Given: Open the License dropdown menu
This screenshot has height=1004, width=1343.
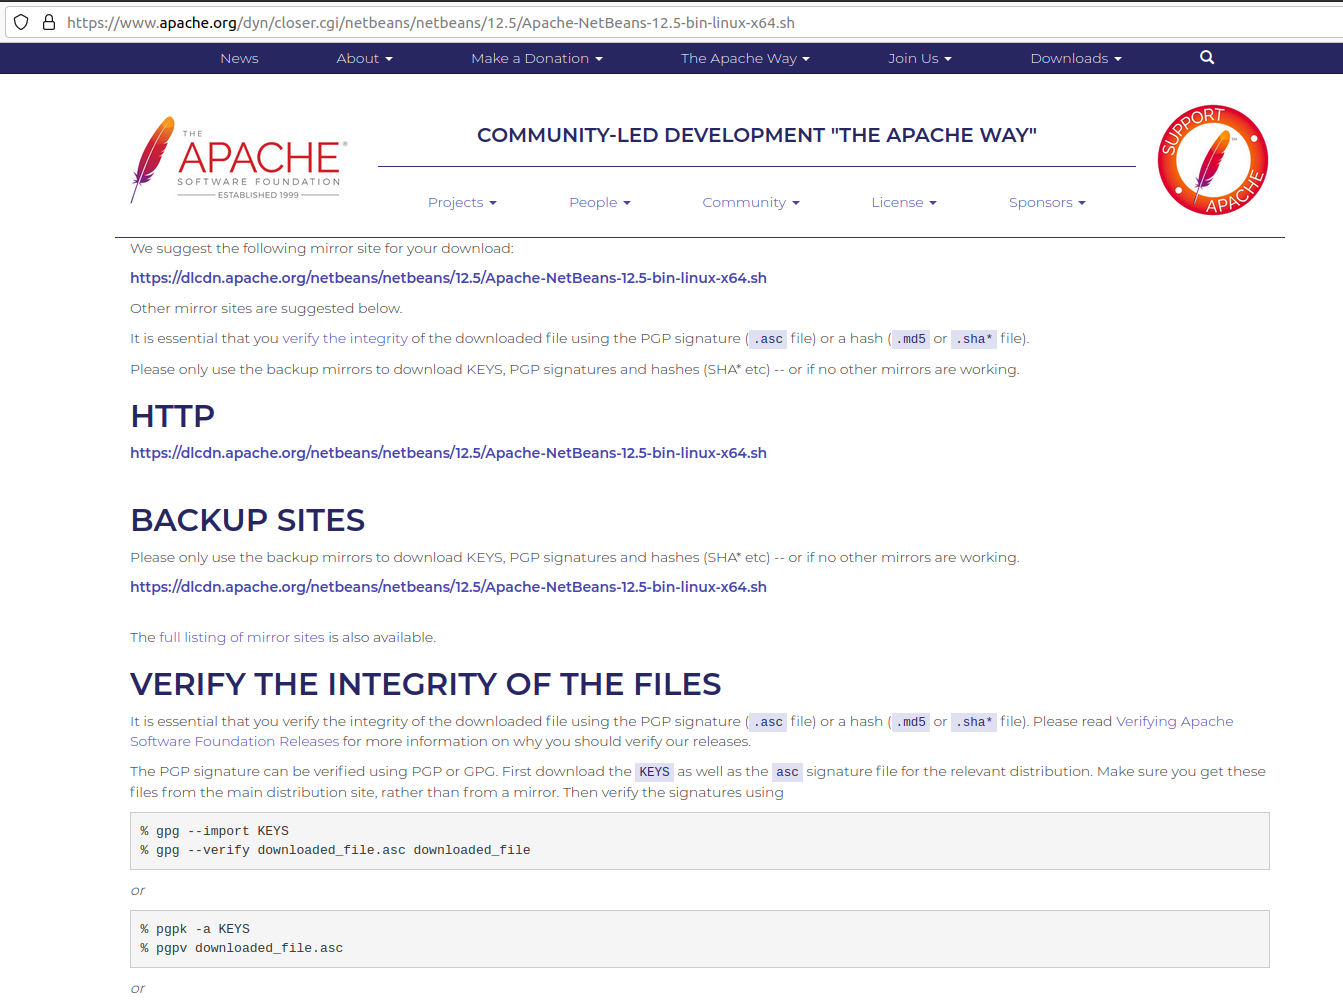Looking at the screenshot, I should tap(904, 203).
